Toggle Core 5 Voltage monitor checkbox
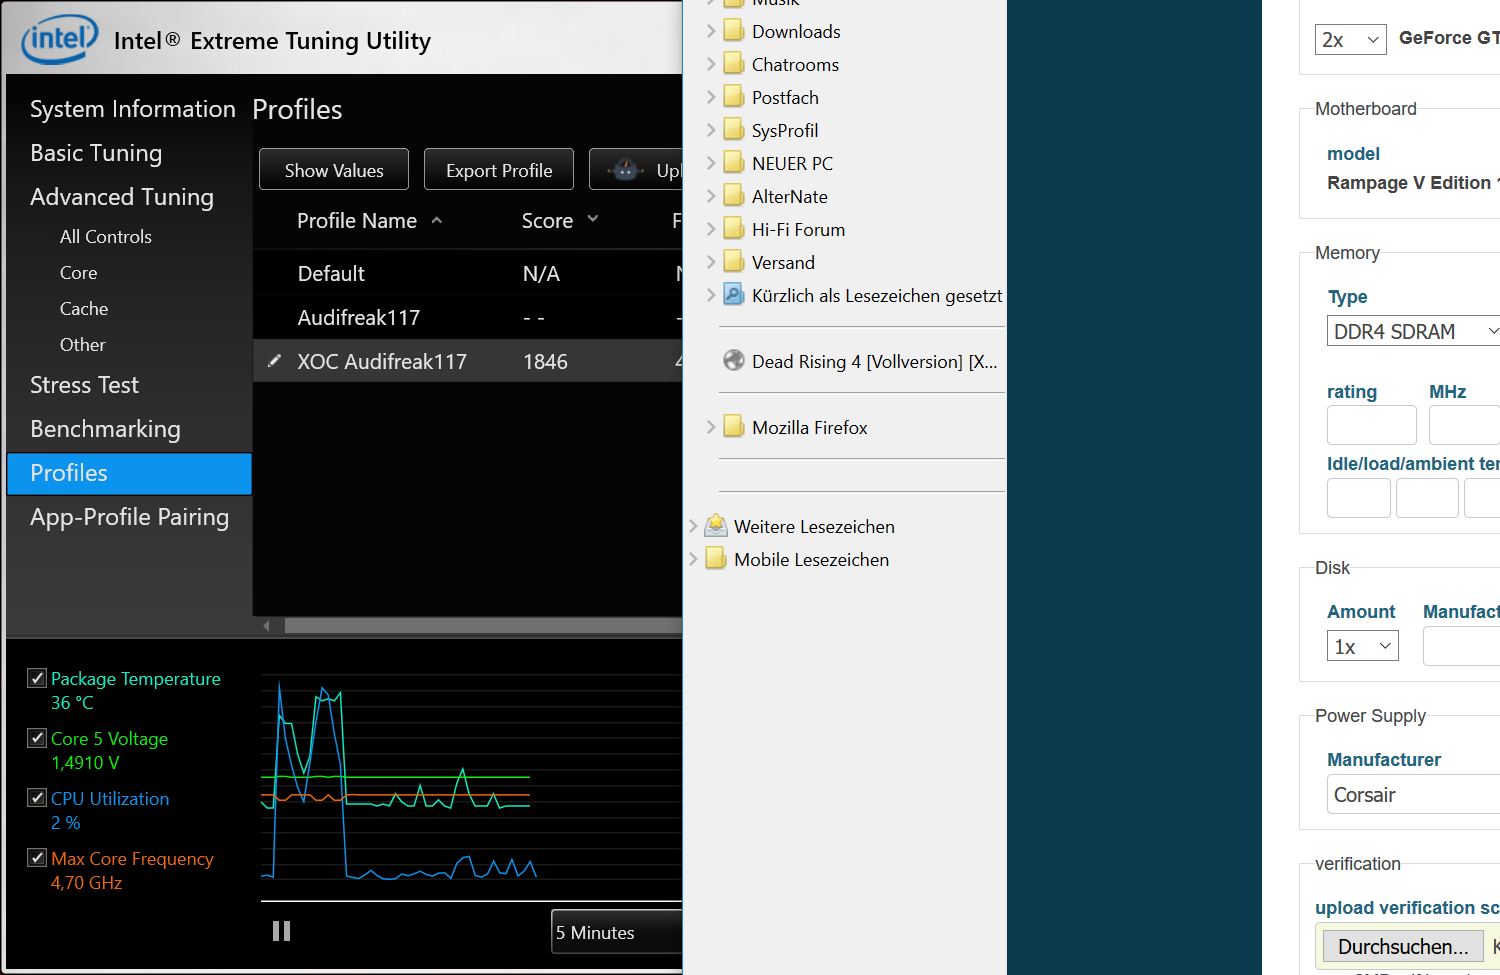Screen dimensions: 1500x975 [x=37, y=738]
